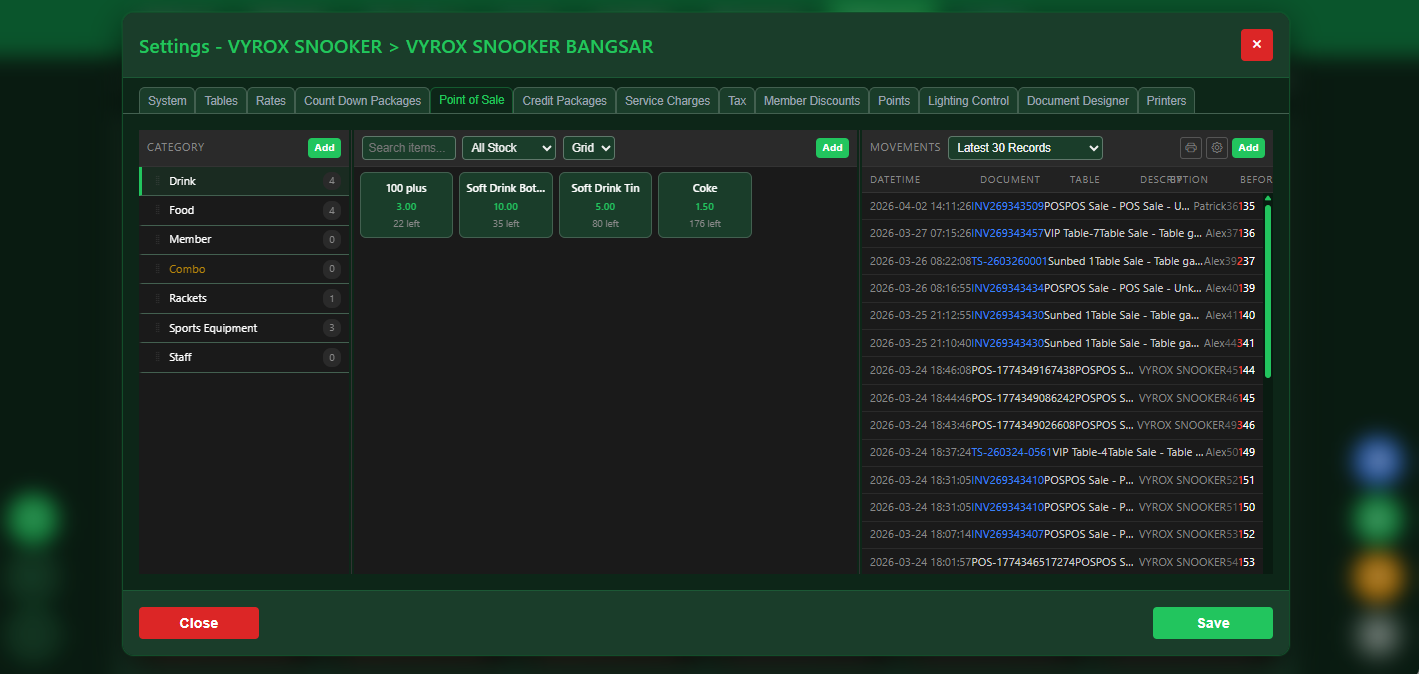Open the Grid view selector dropdown
This screenshot has height=674, width=1419.
(x=588, y=147)
